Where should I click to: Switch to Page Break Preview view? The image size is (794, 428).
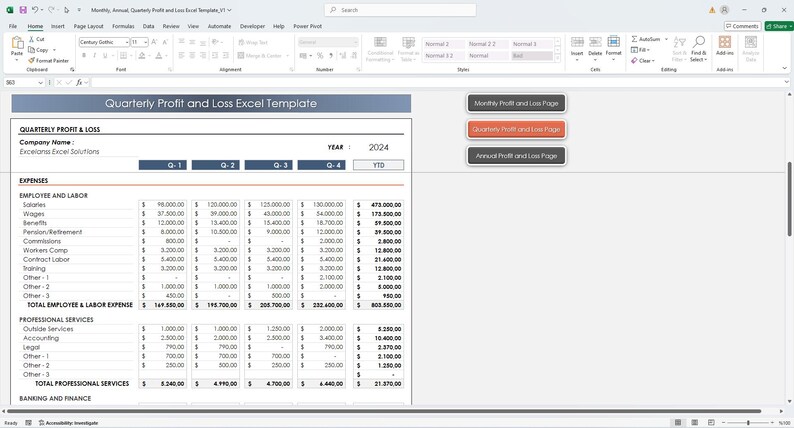click(711, 422)
